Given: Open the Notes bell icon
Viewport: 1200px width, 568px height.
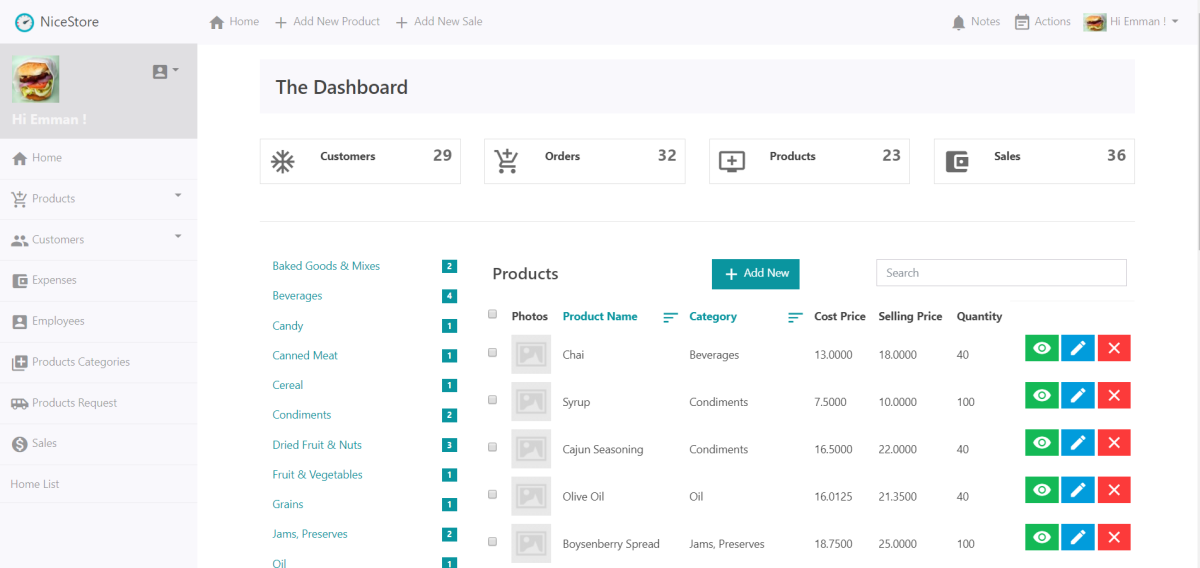Looking at the screenshot, I should (959, 22).
